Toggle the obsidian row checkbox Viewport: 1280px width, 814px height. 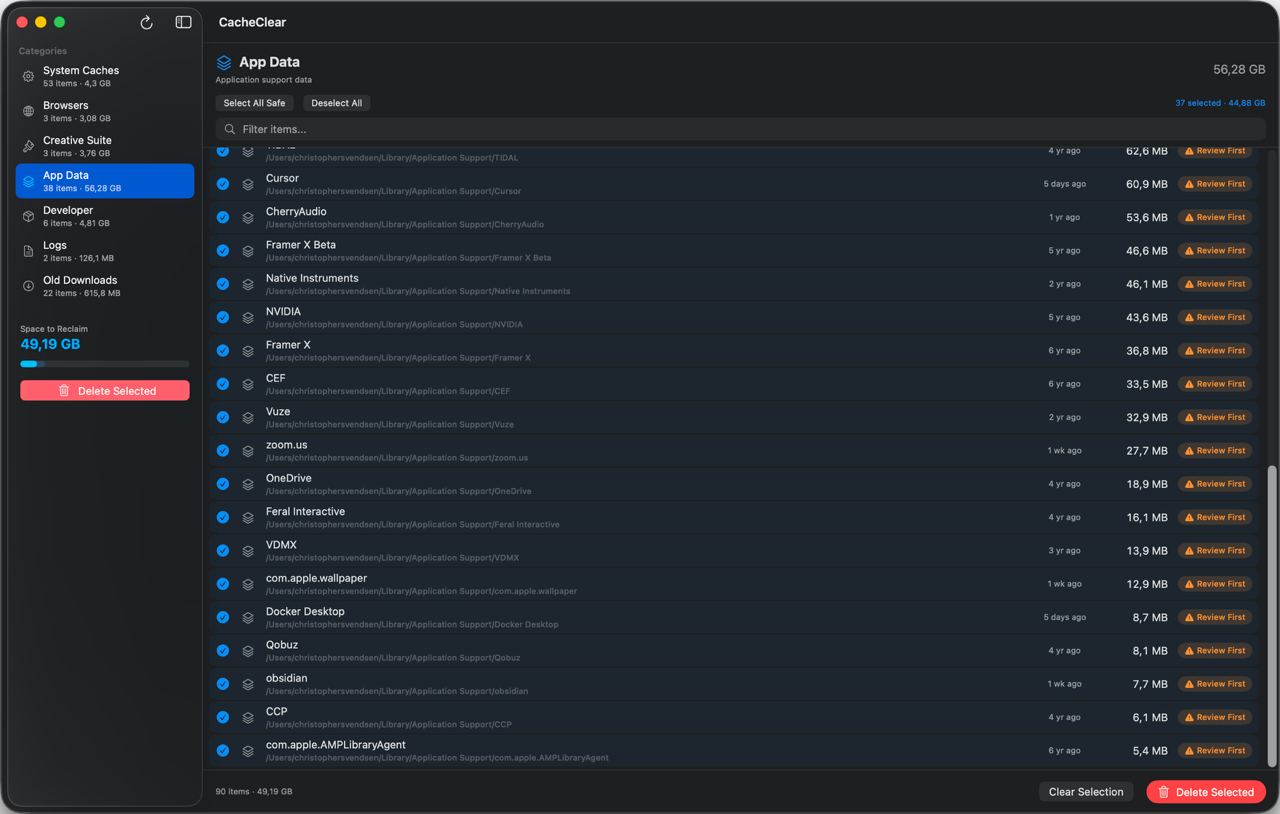click(223, 684)
